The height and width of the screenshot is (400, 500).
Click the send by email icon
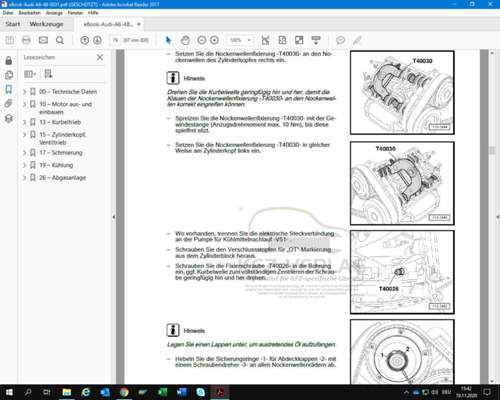tap(43, 40)
